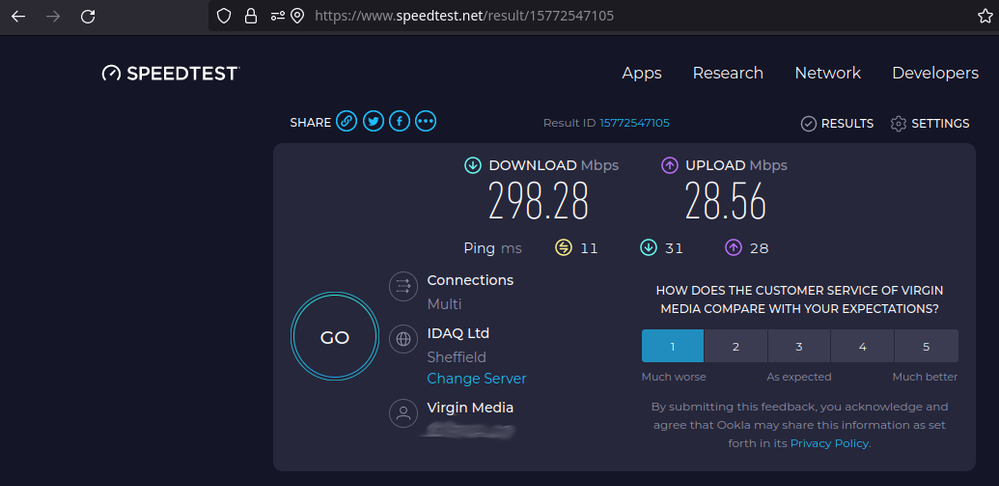Rate customer service 1 Much worse
Image resolution: width=999 pixels, height=486 pixels.
672,346
